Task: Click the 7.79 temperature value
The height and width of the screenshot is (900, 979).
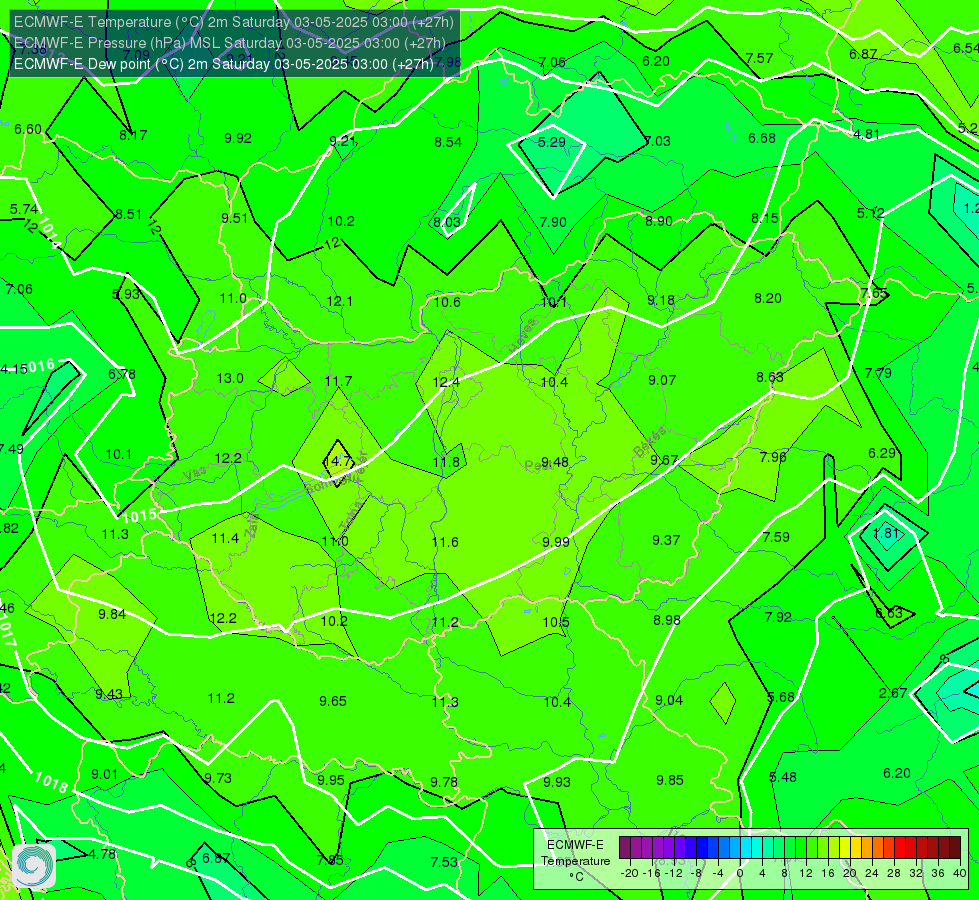Action: (x=878, y=373)
